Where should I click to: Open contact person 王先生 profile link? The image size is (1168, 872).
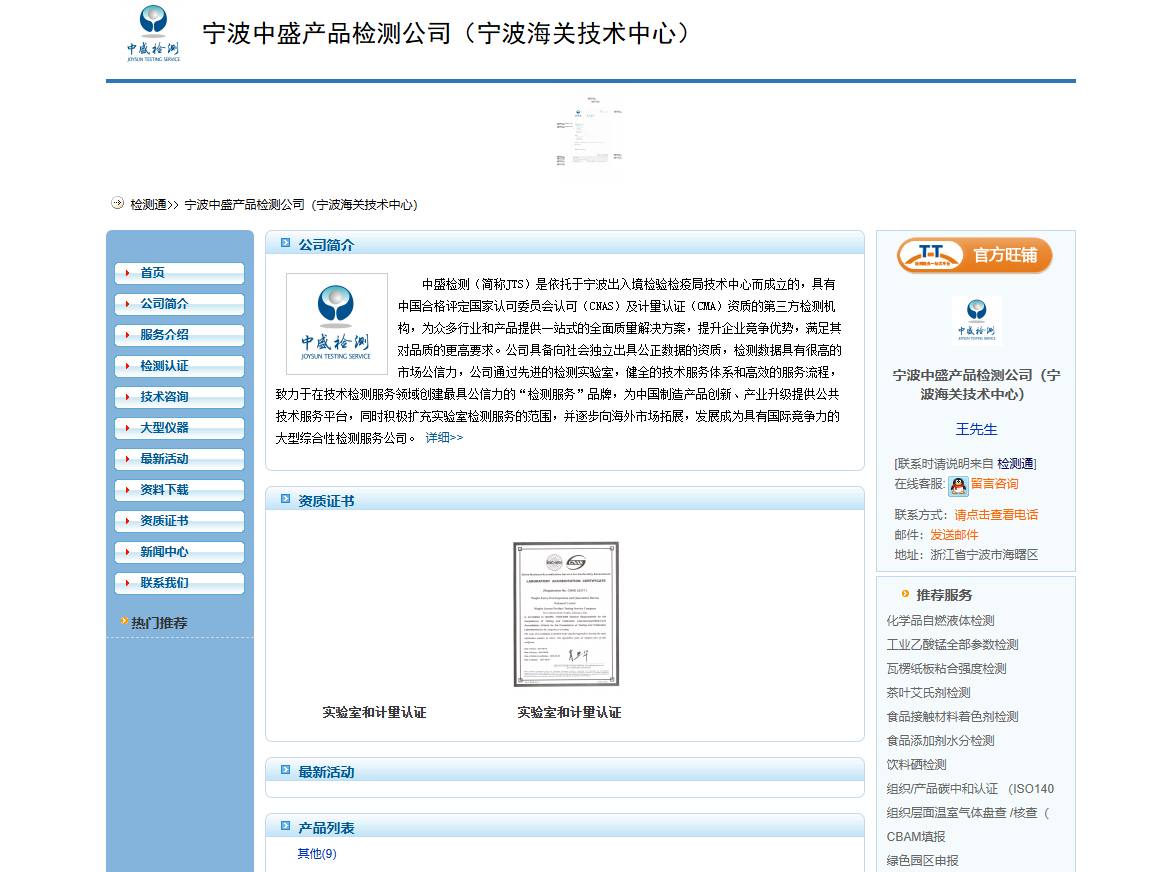pyautogui.click(x=976, y=428)
